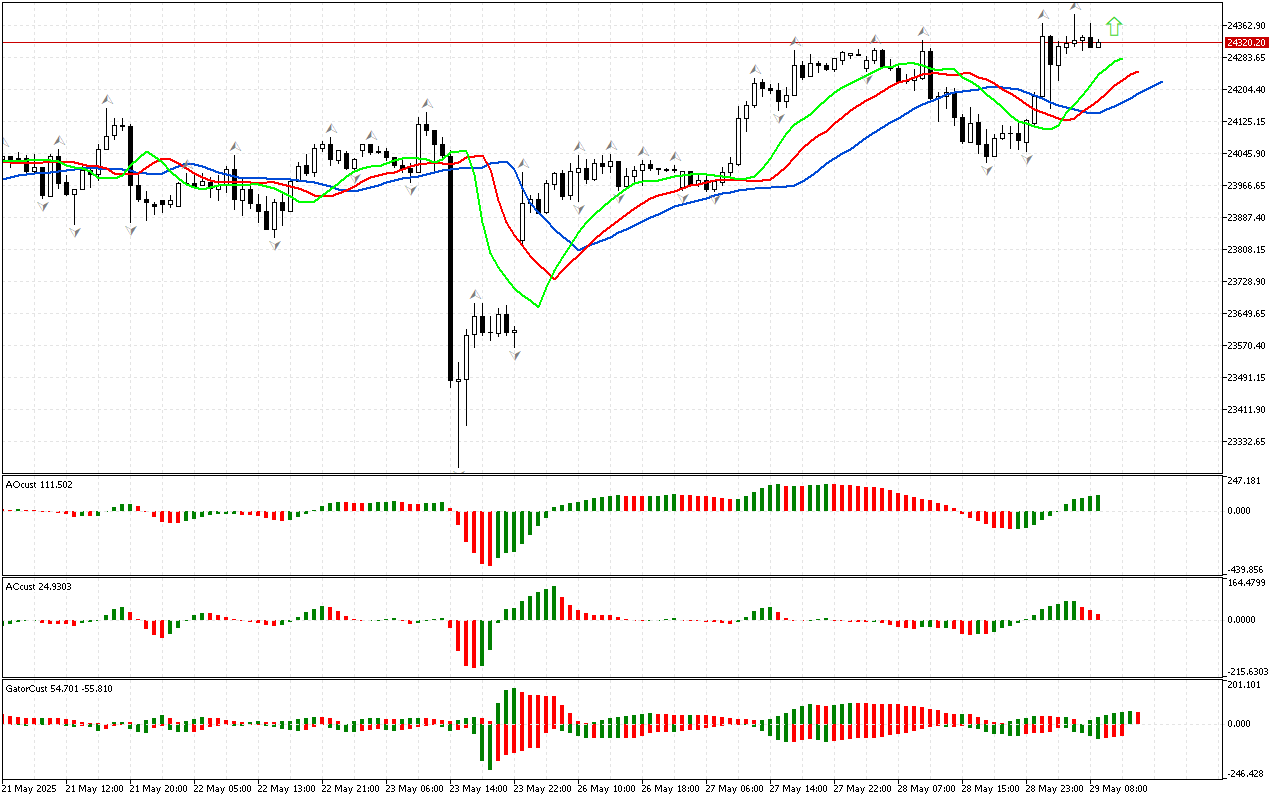Click the 29 May 08:00 time label
The height and width of the screenshot is (800, 1280).
1118,789
